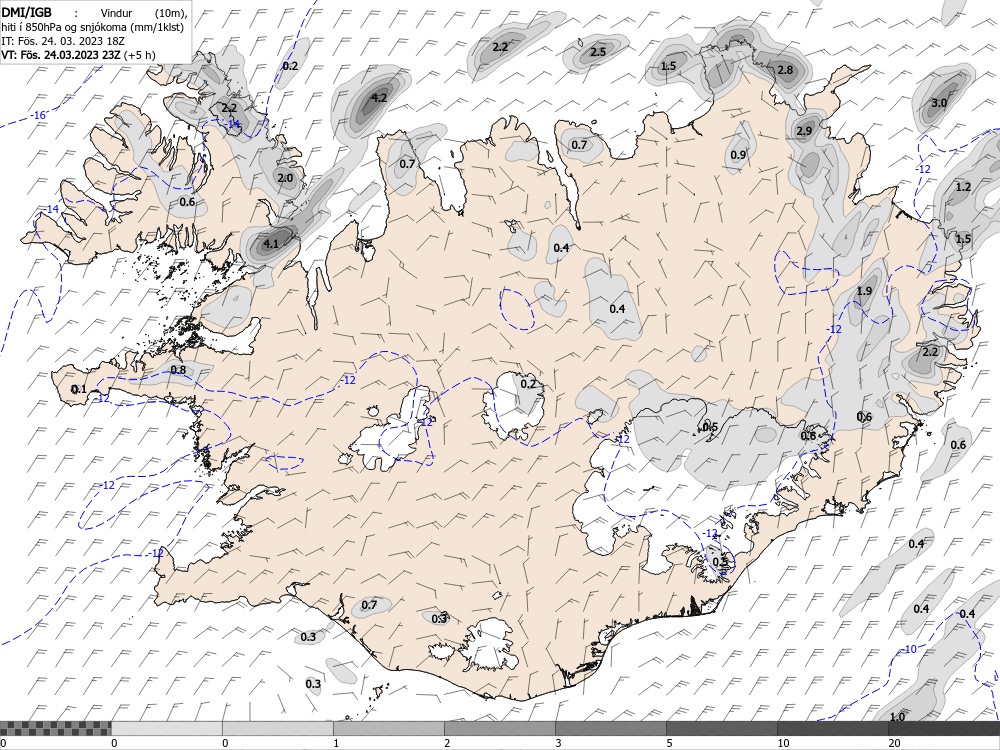Click the 'IT: Fös. 24. 03. 2023 18Z' line

pyautogui.click(x=62, y=41)
